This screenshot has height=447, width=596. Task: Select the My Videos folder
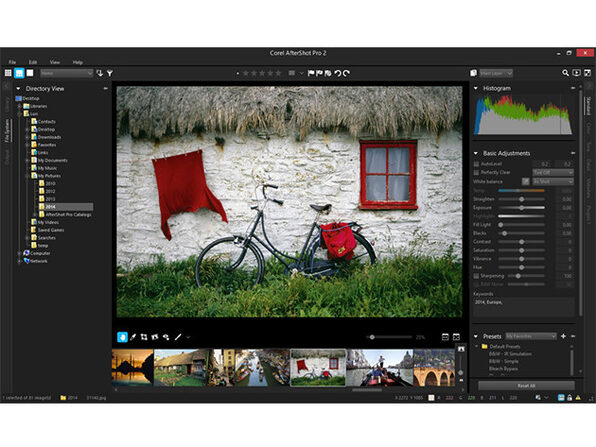point(45,222)
